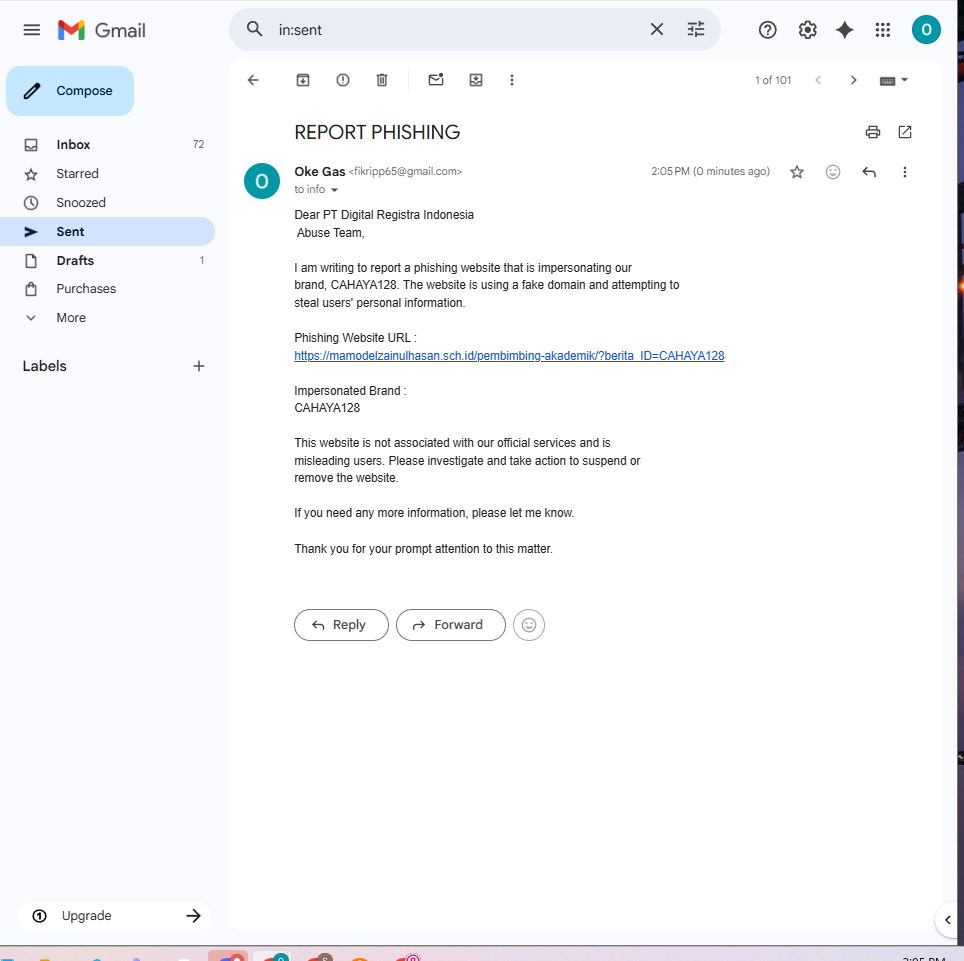Open search options filter icon
The width and height of the screenshot is (964, 961).
click(x=696, y=29)
